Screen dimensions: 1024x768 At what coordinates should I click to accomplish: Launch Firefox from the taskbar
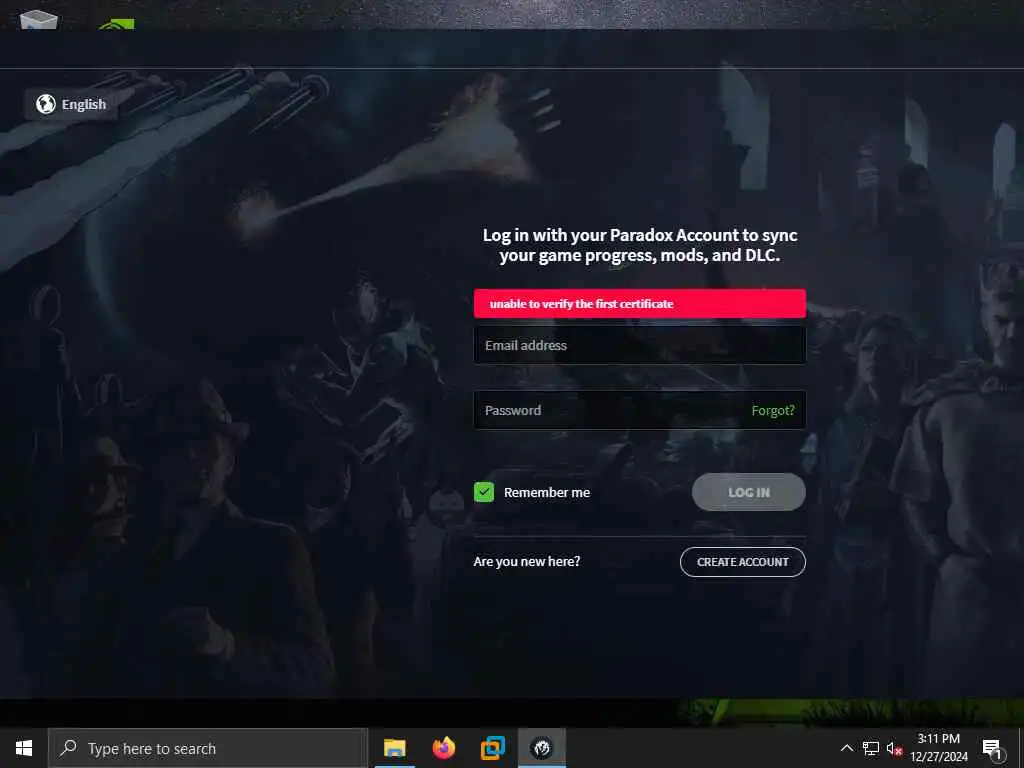[x=443, y=748]
